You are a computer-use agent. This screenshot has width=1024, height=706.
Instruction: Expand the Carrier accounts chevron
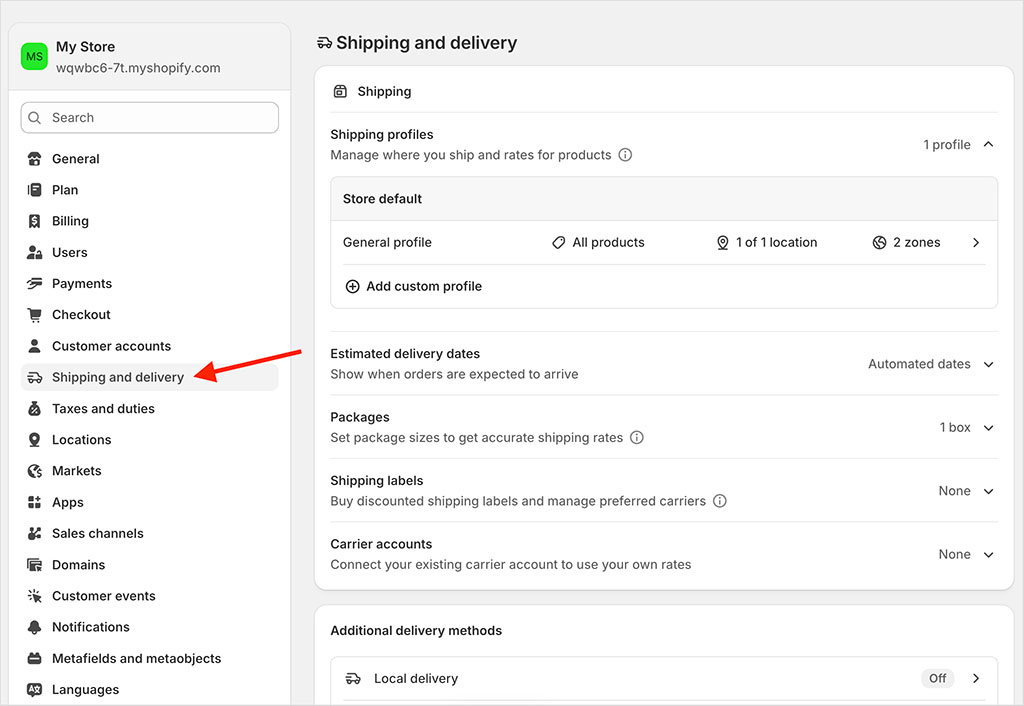point(989,554)
